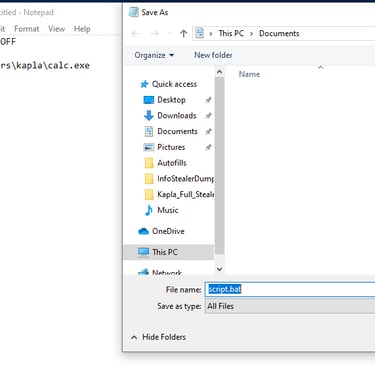This screenshot has width=375, height=366.
Task: Select Pictures label in navigation pane
Action: 171,147
